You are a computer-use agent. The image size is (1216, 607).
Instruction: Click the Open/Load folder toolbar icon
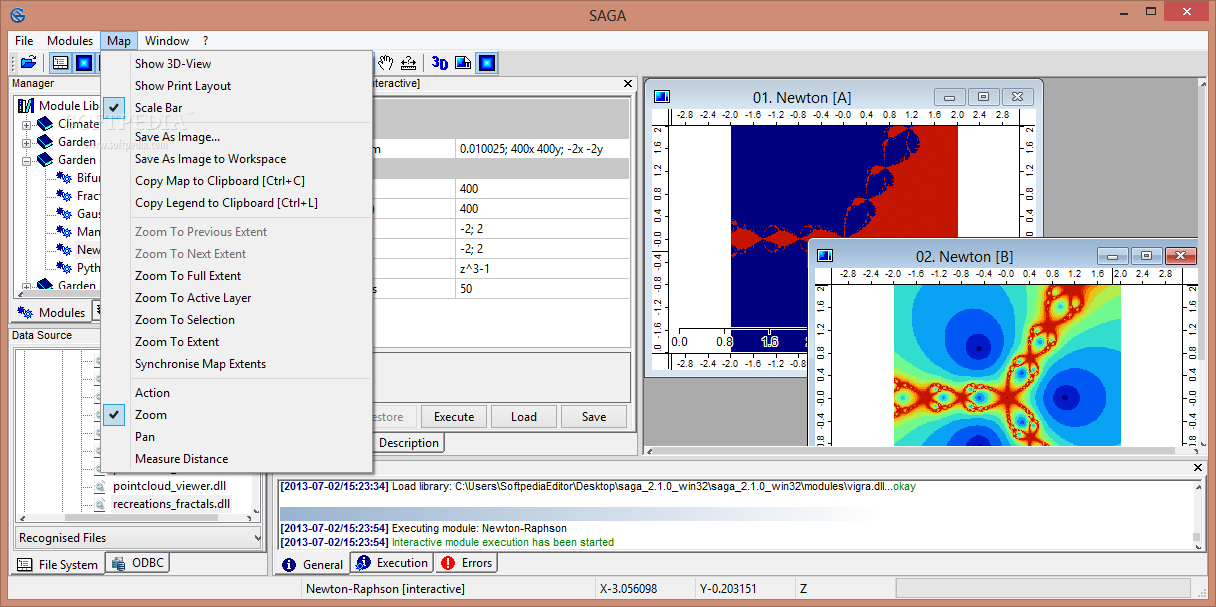coord(28,63)
